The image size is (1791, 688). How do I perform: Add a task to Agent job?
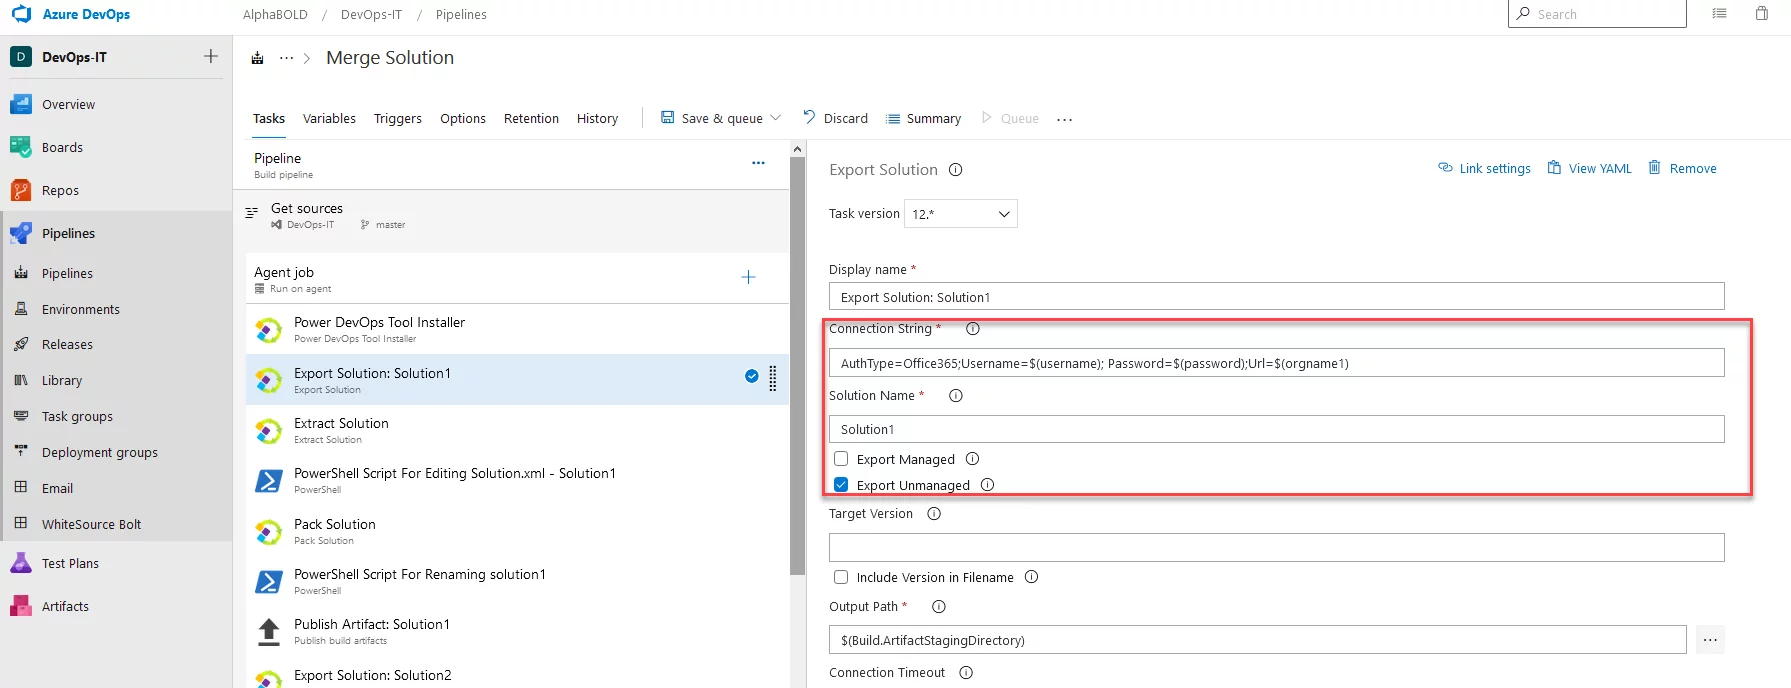click(x=748, y=277)
